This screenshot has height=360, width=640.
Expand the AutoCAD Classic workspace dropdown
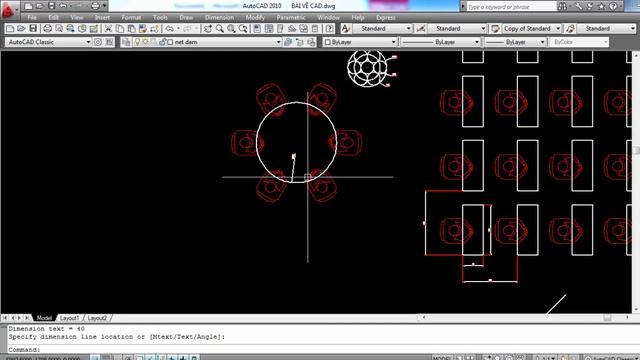pyautogui.click(x=88, y=42)
